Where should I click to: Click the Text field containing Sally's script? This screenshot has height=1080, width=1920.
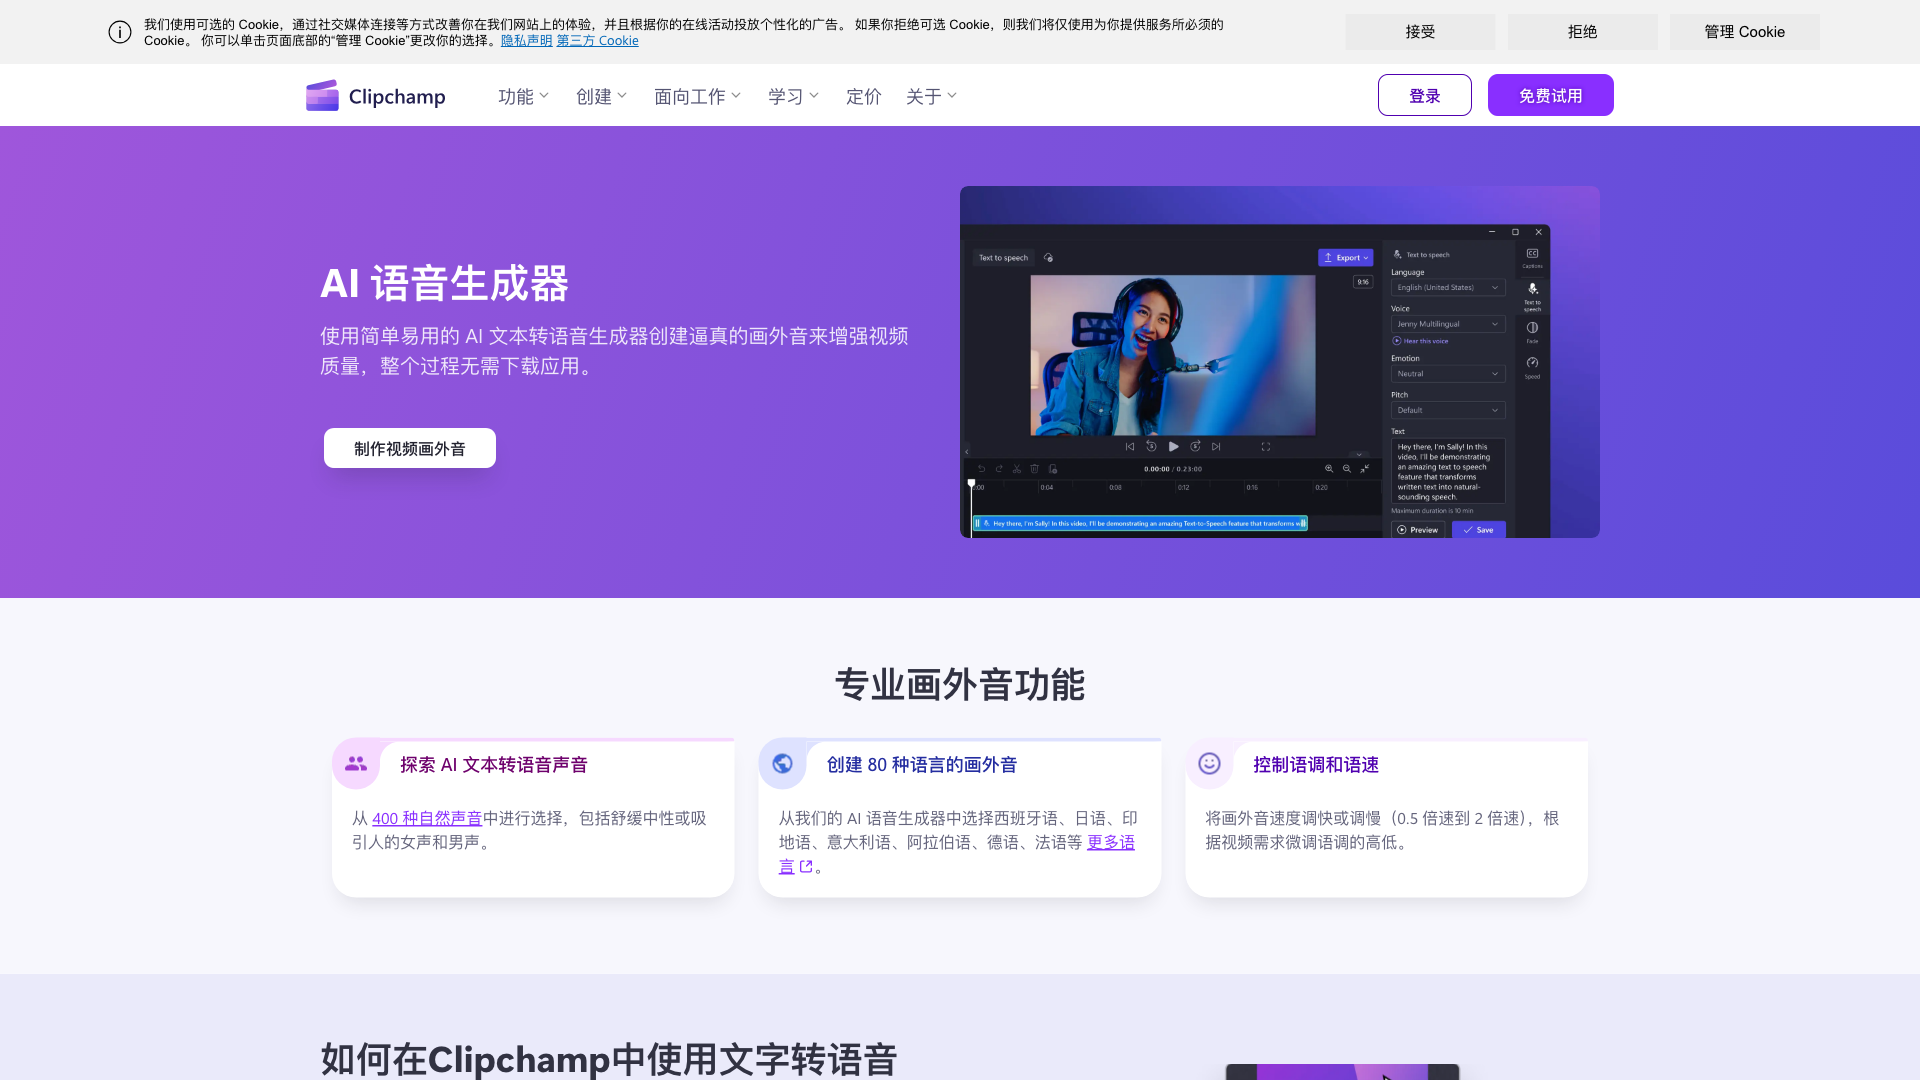pos(1448,471)
